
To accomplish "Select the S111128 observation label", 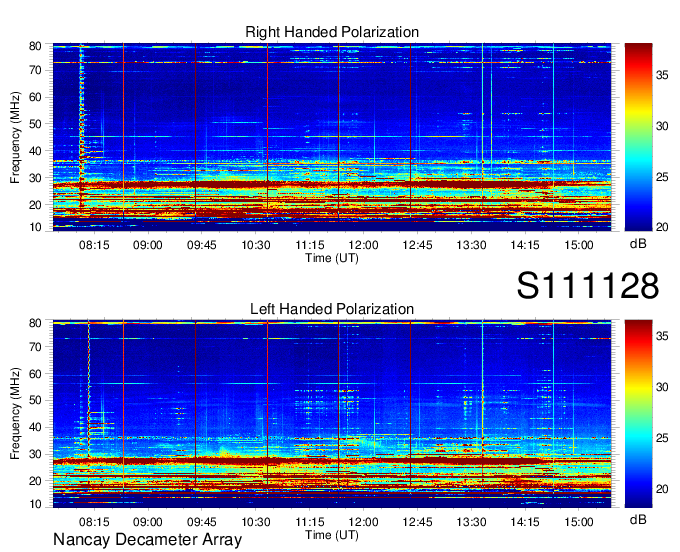I will coord(588,285).
